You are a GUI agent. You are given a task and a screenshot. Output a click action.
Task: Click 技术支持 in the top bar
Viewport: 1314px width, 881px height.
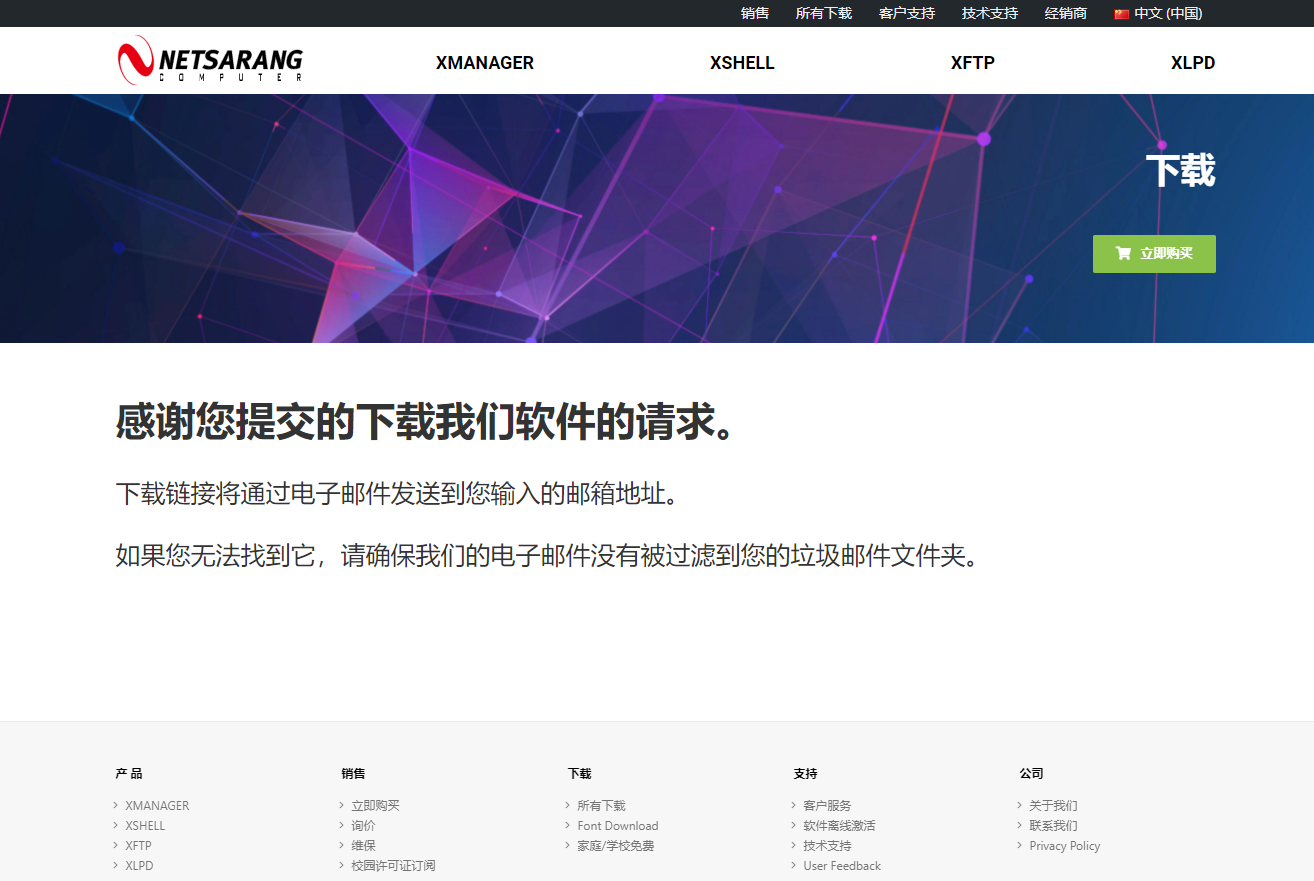click(989, 13)
